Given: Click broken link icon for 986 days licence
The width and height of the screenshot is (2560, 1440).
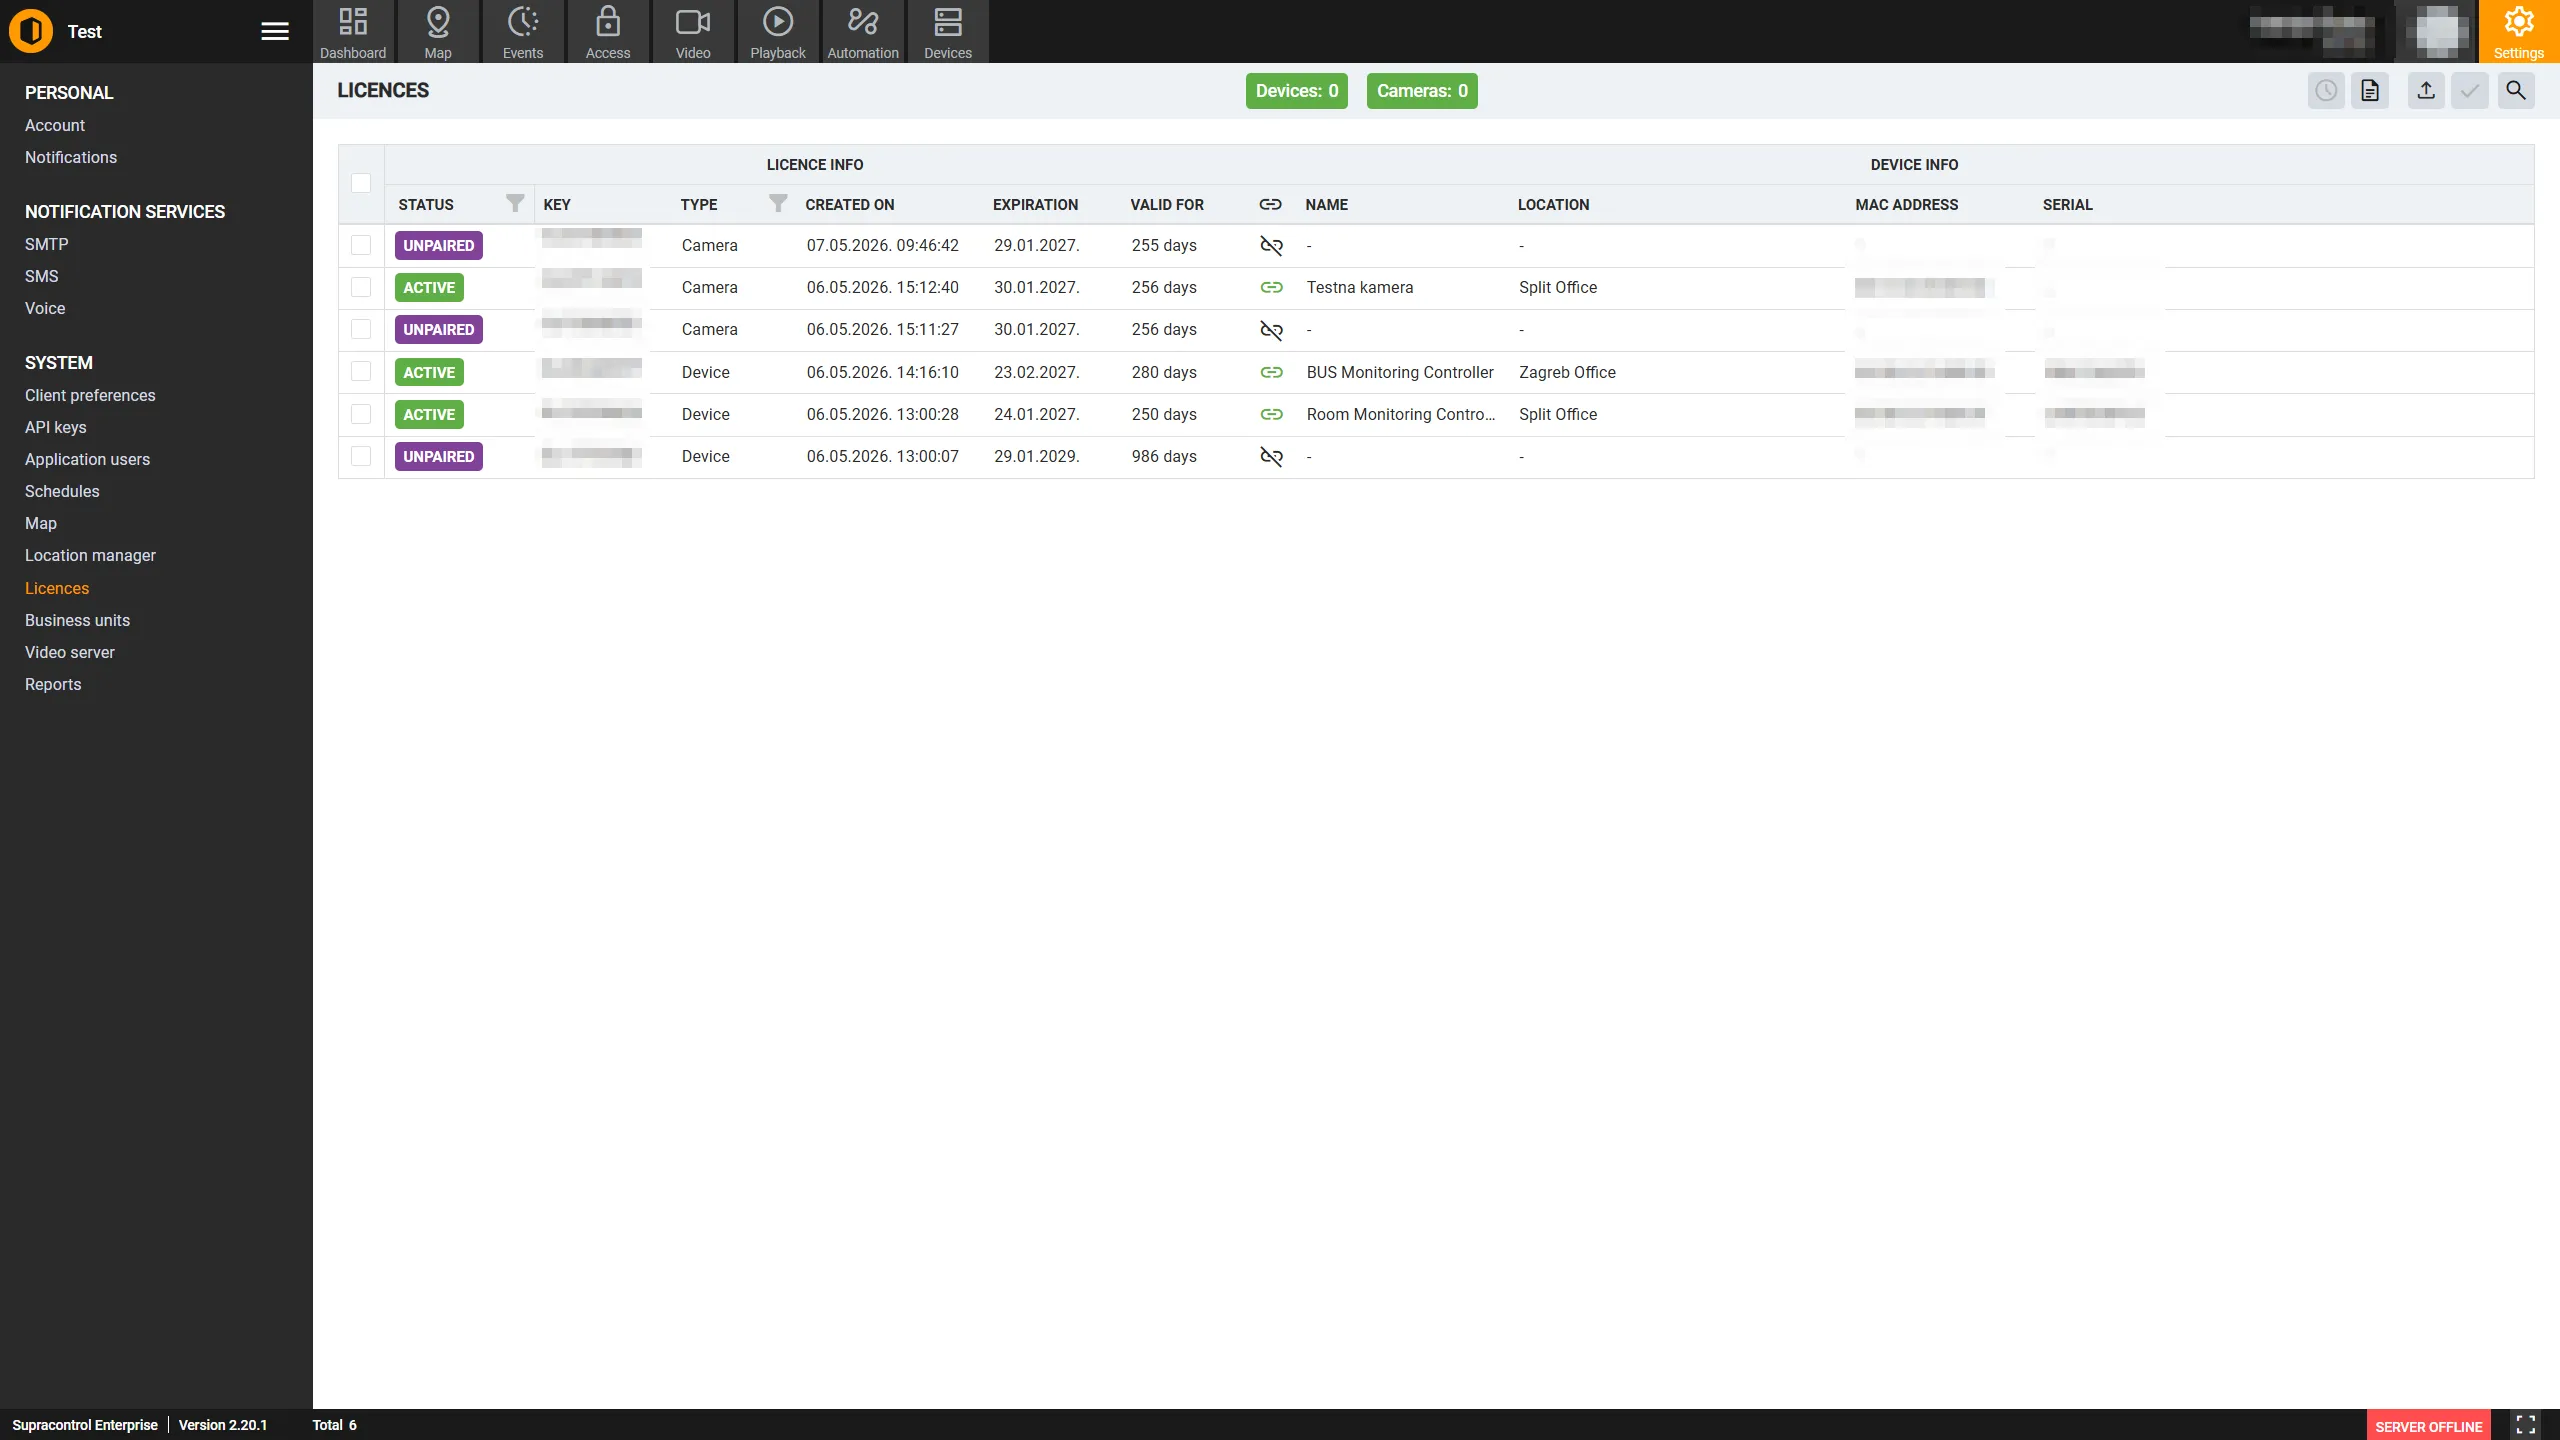Looking at the screenshot, I should point(1271,457).
